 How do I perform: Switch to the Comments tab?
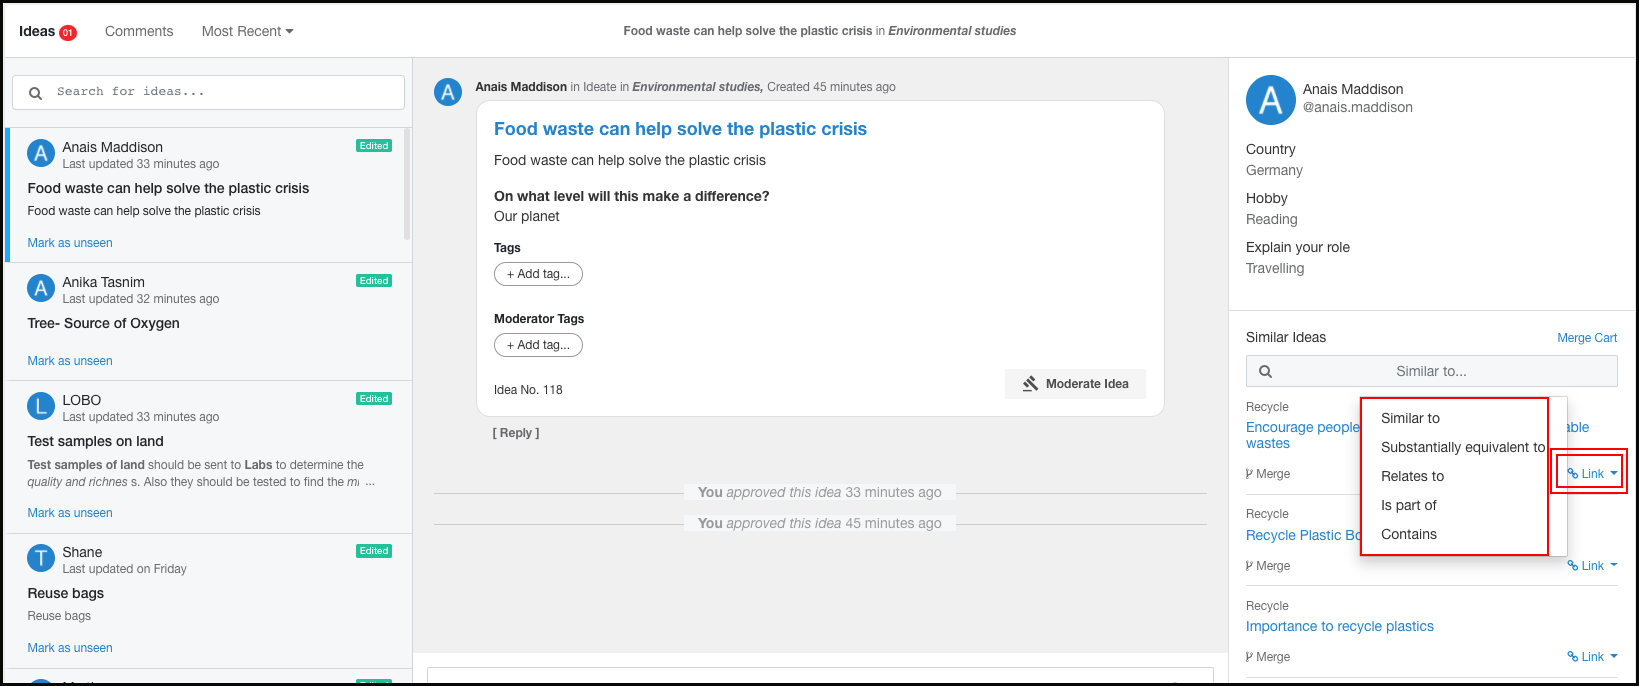[139, 31]
